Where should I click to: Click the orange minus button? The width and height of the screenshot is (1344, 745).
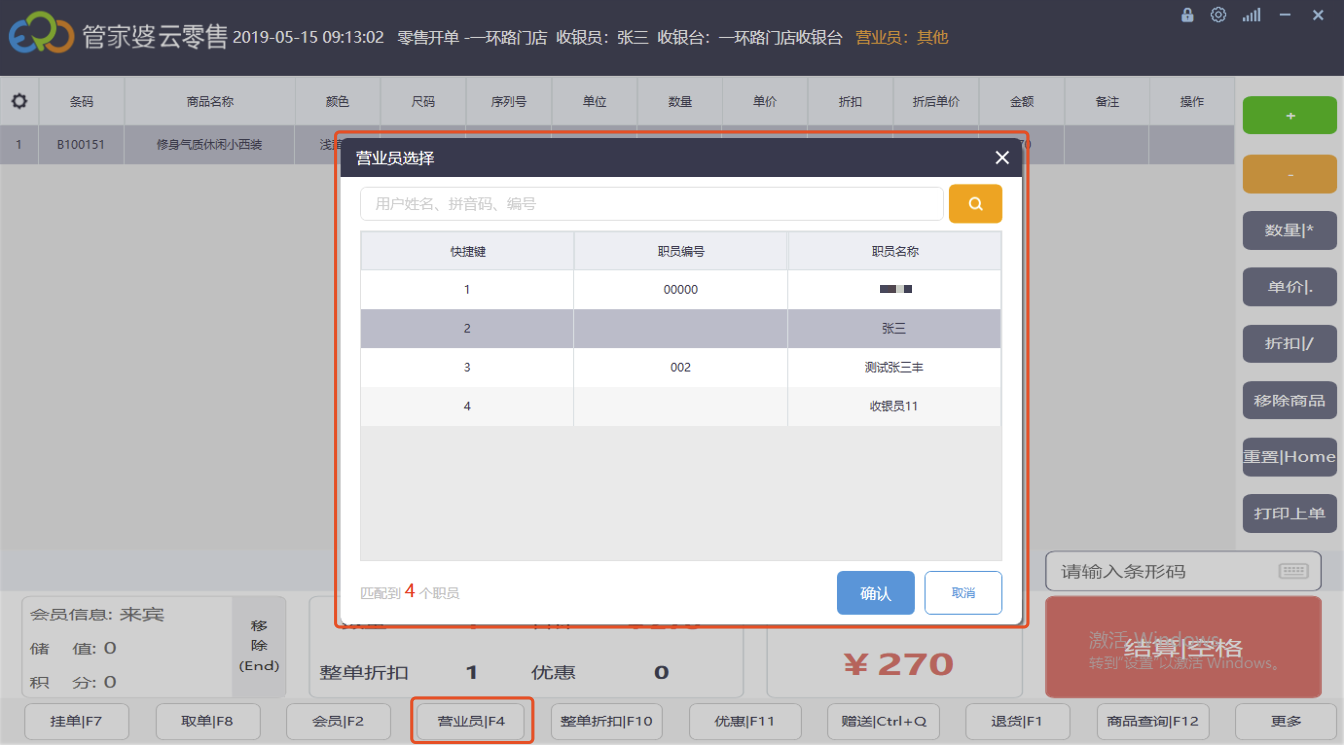[x=1289, y=174]
